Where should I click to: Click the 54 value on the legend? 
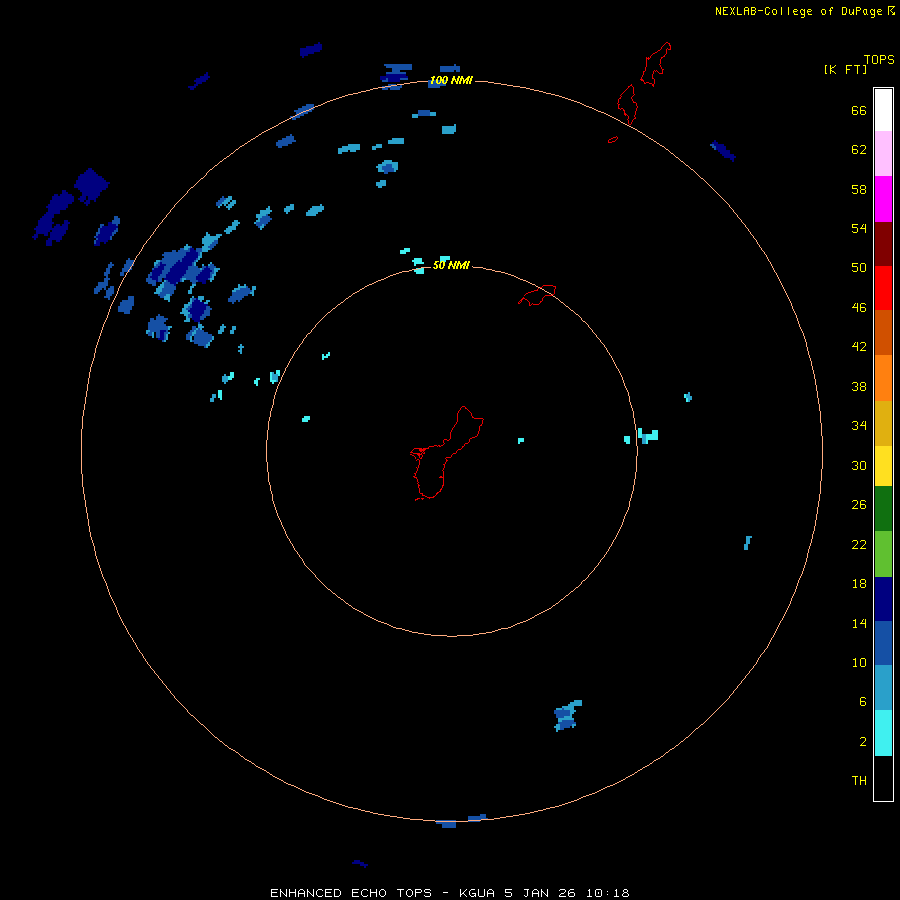click(x=858, y=228)
